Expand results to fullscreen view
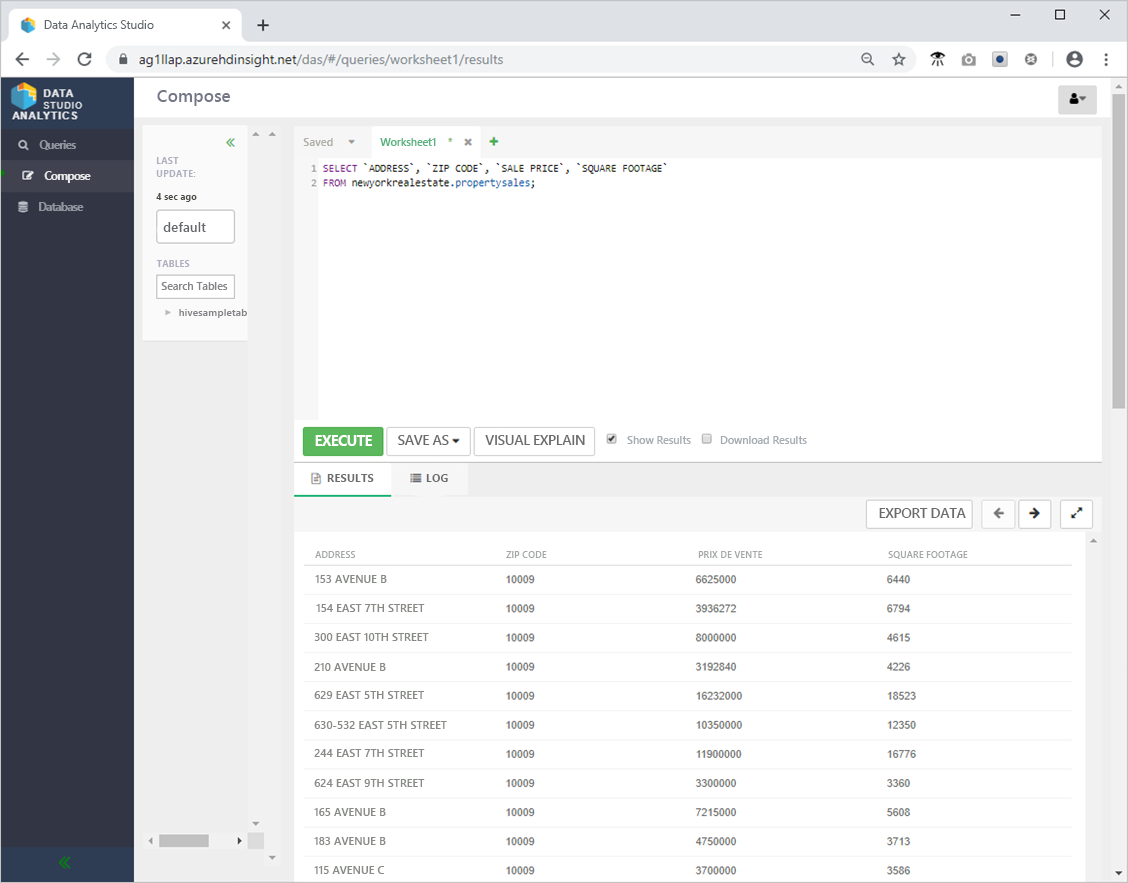The height and width of the screenshot is (883, 1128). coord(1076,513)
